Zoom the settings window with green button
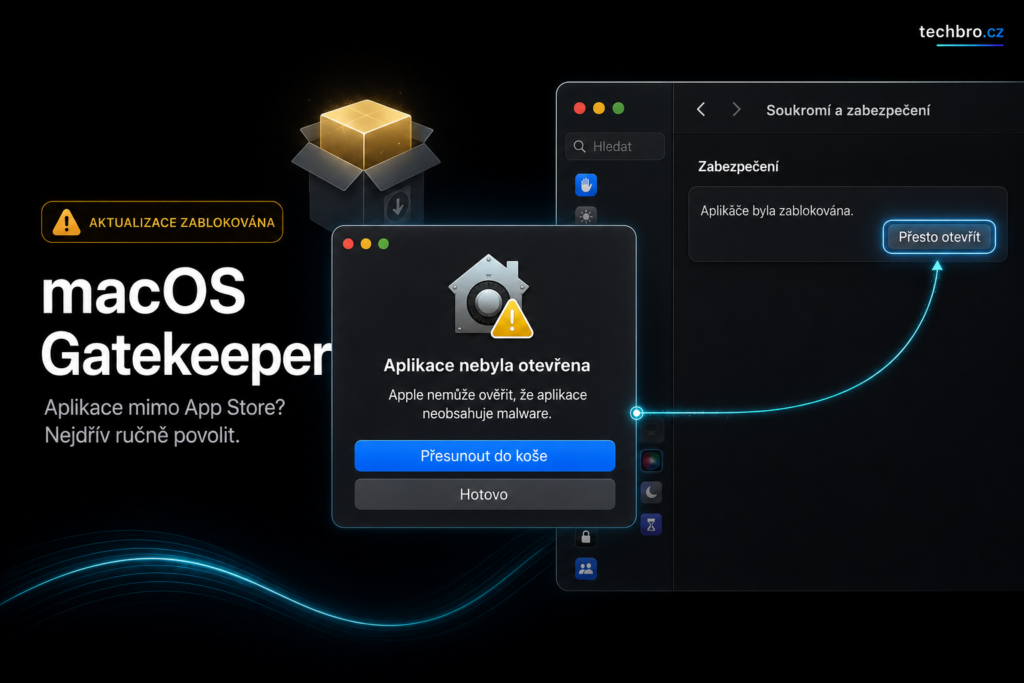 click(618, 108)
